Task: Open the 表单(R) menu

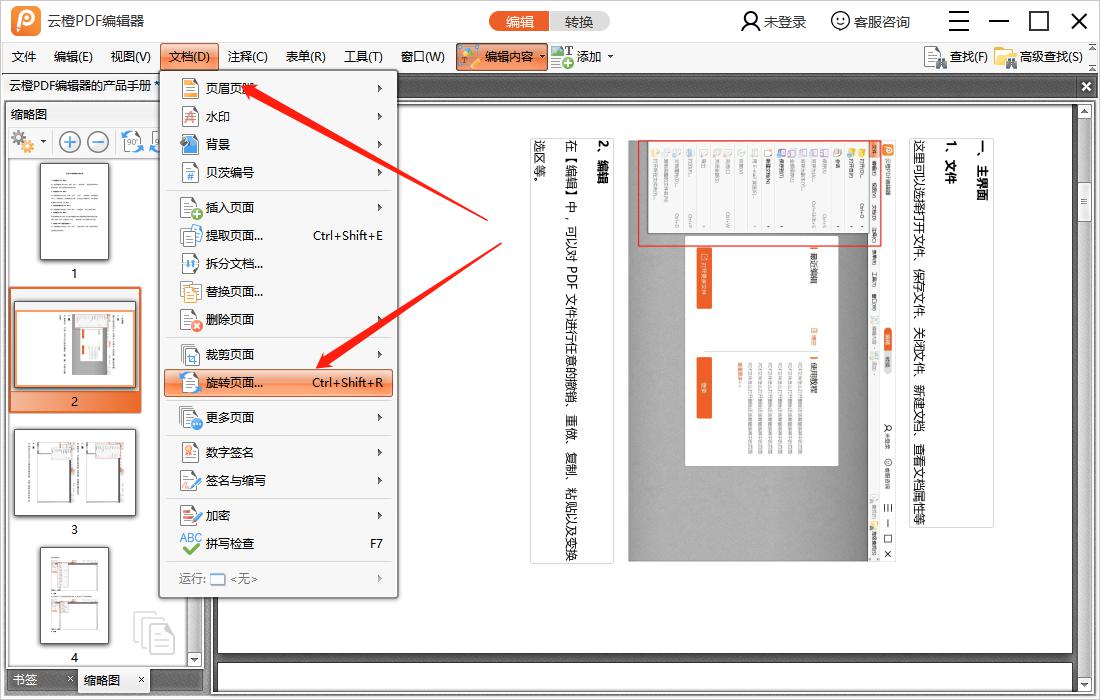Action: [x=305, y=57]
